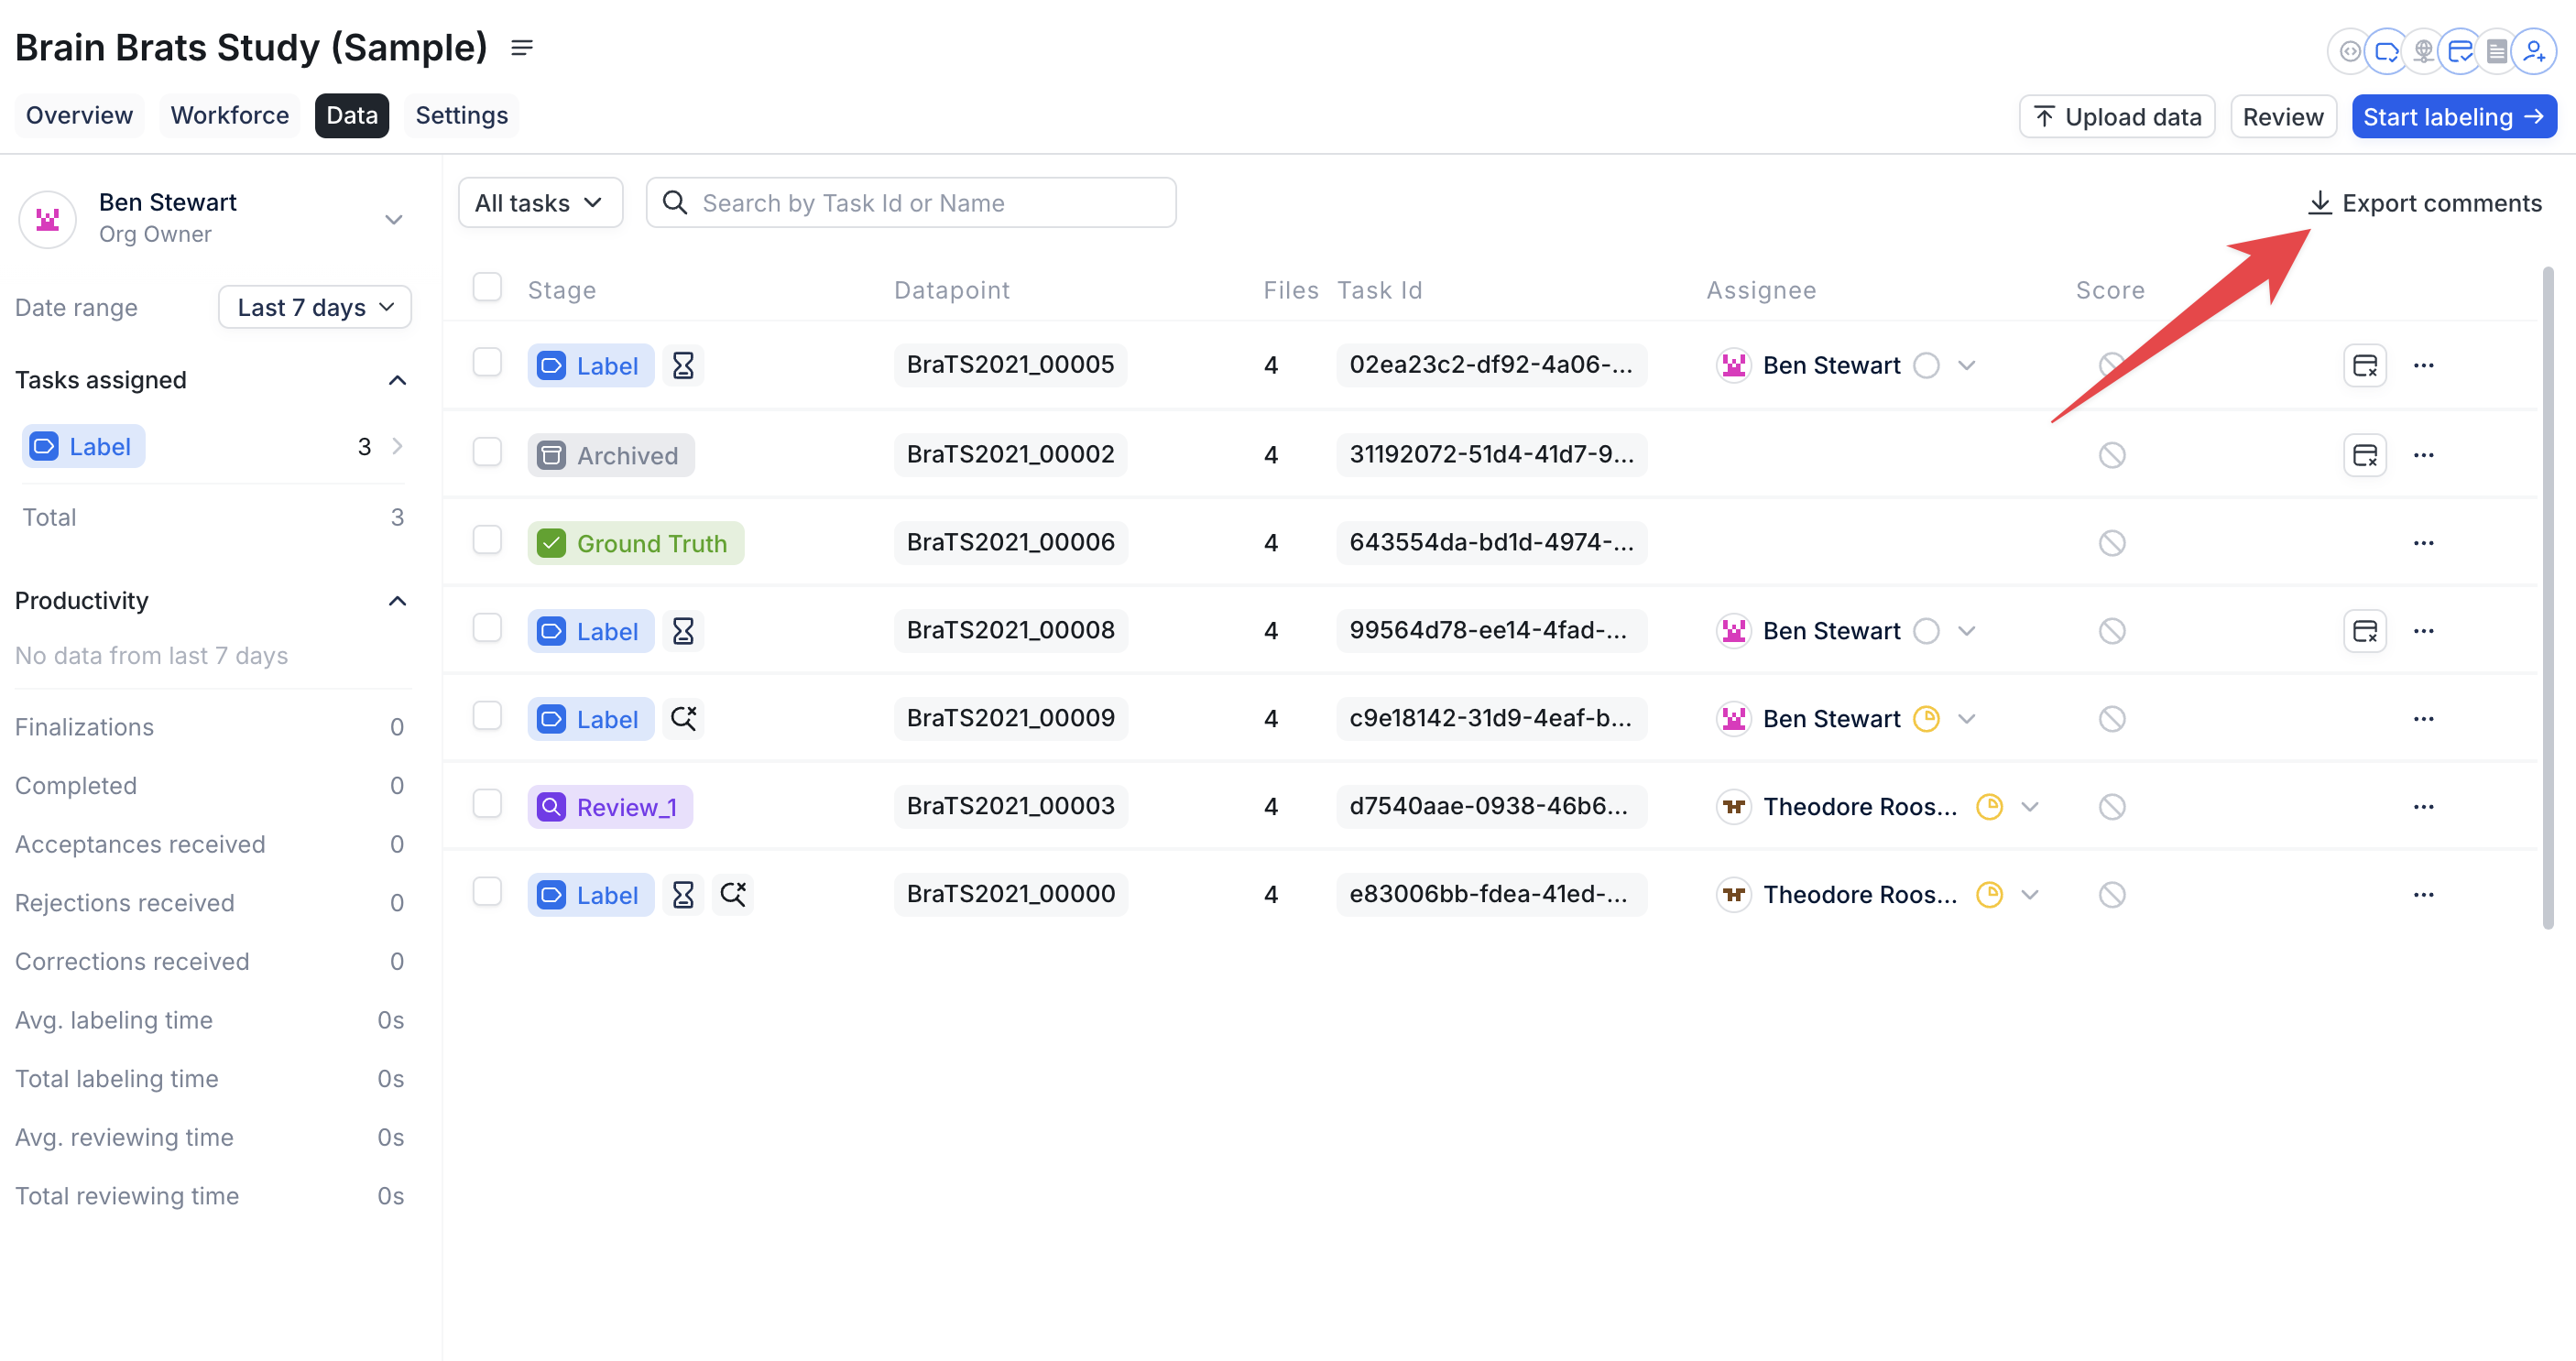The image size is (2576, 1361).
Task: Click the Review button
Action: (2283, 117)
